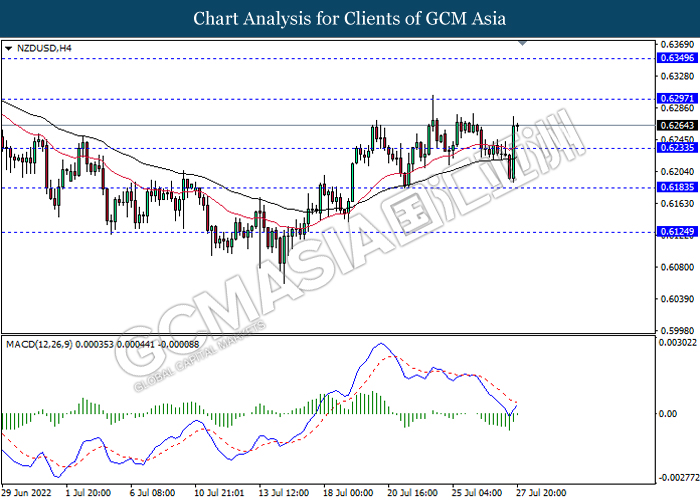
Task: Click the 13 Jul 12:00 time label
Action: (284, 493)
